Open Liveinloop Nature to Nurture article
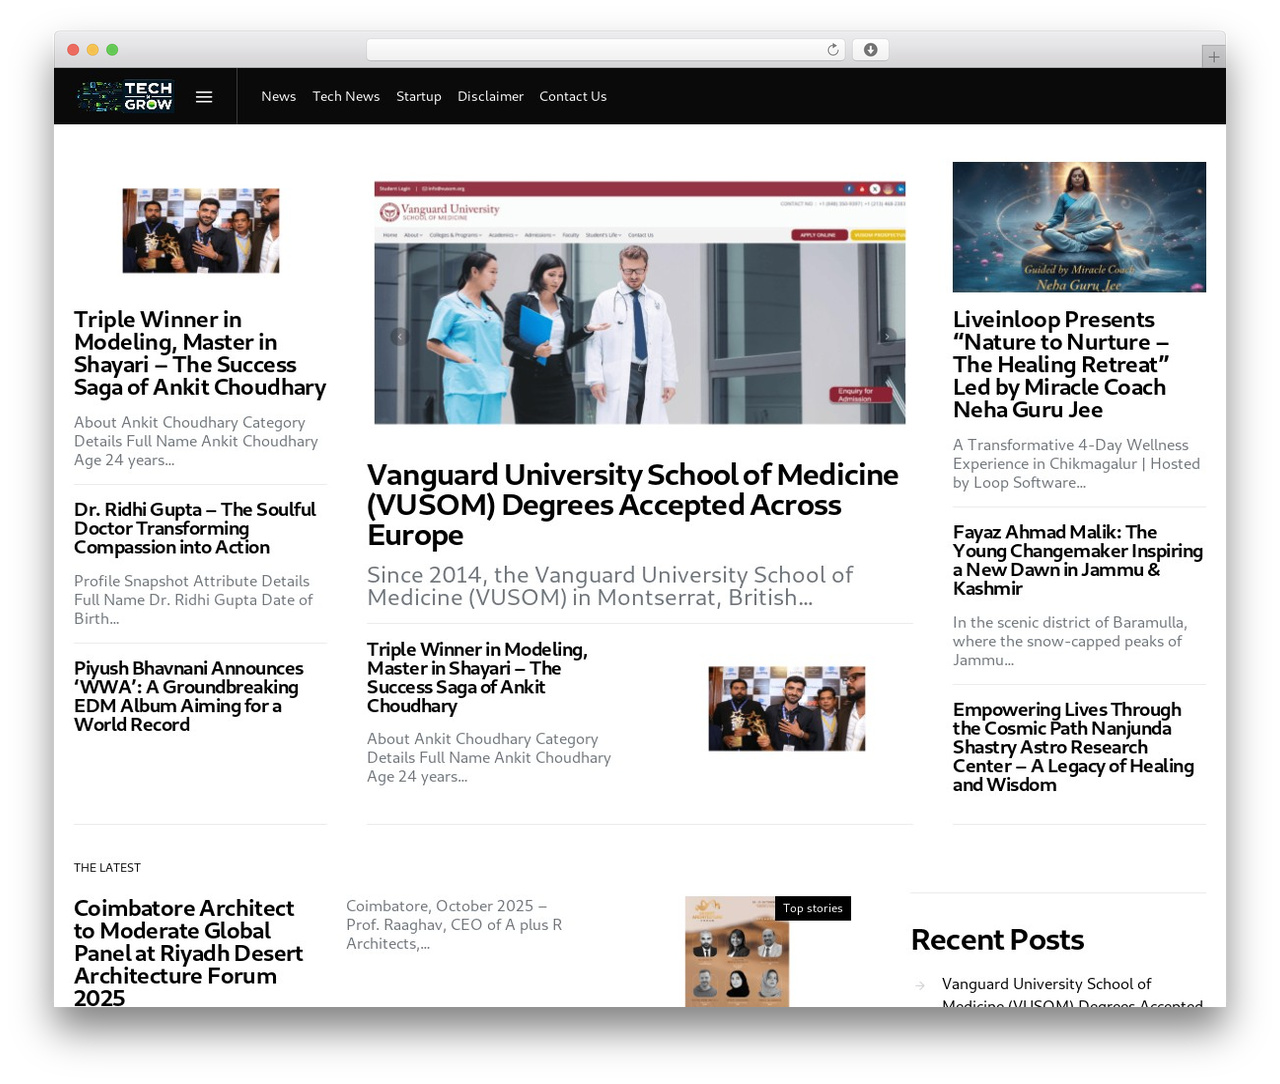Viewport: 1280px width, 1084px height. (1061, 364)
